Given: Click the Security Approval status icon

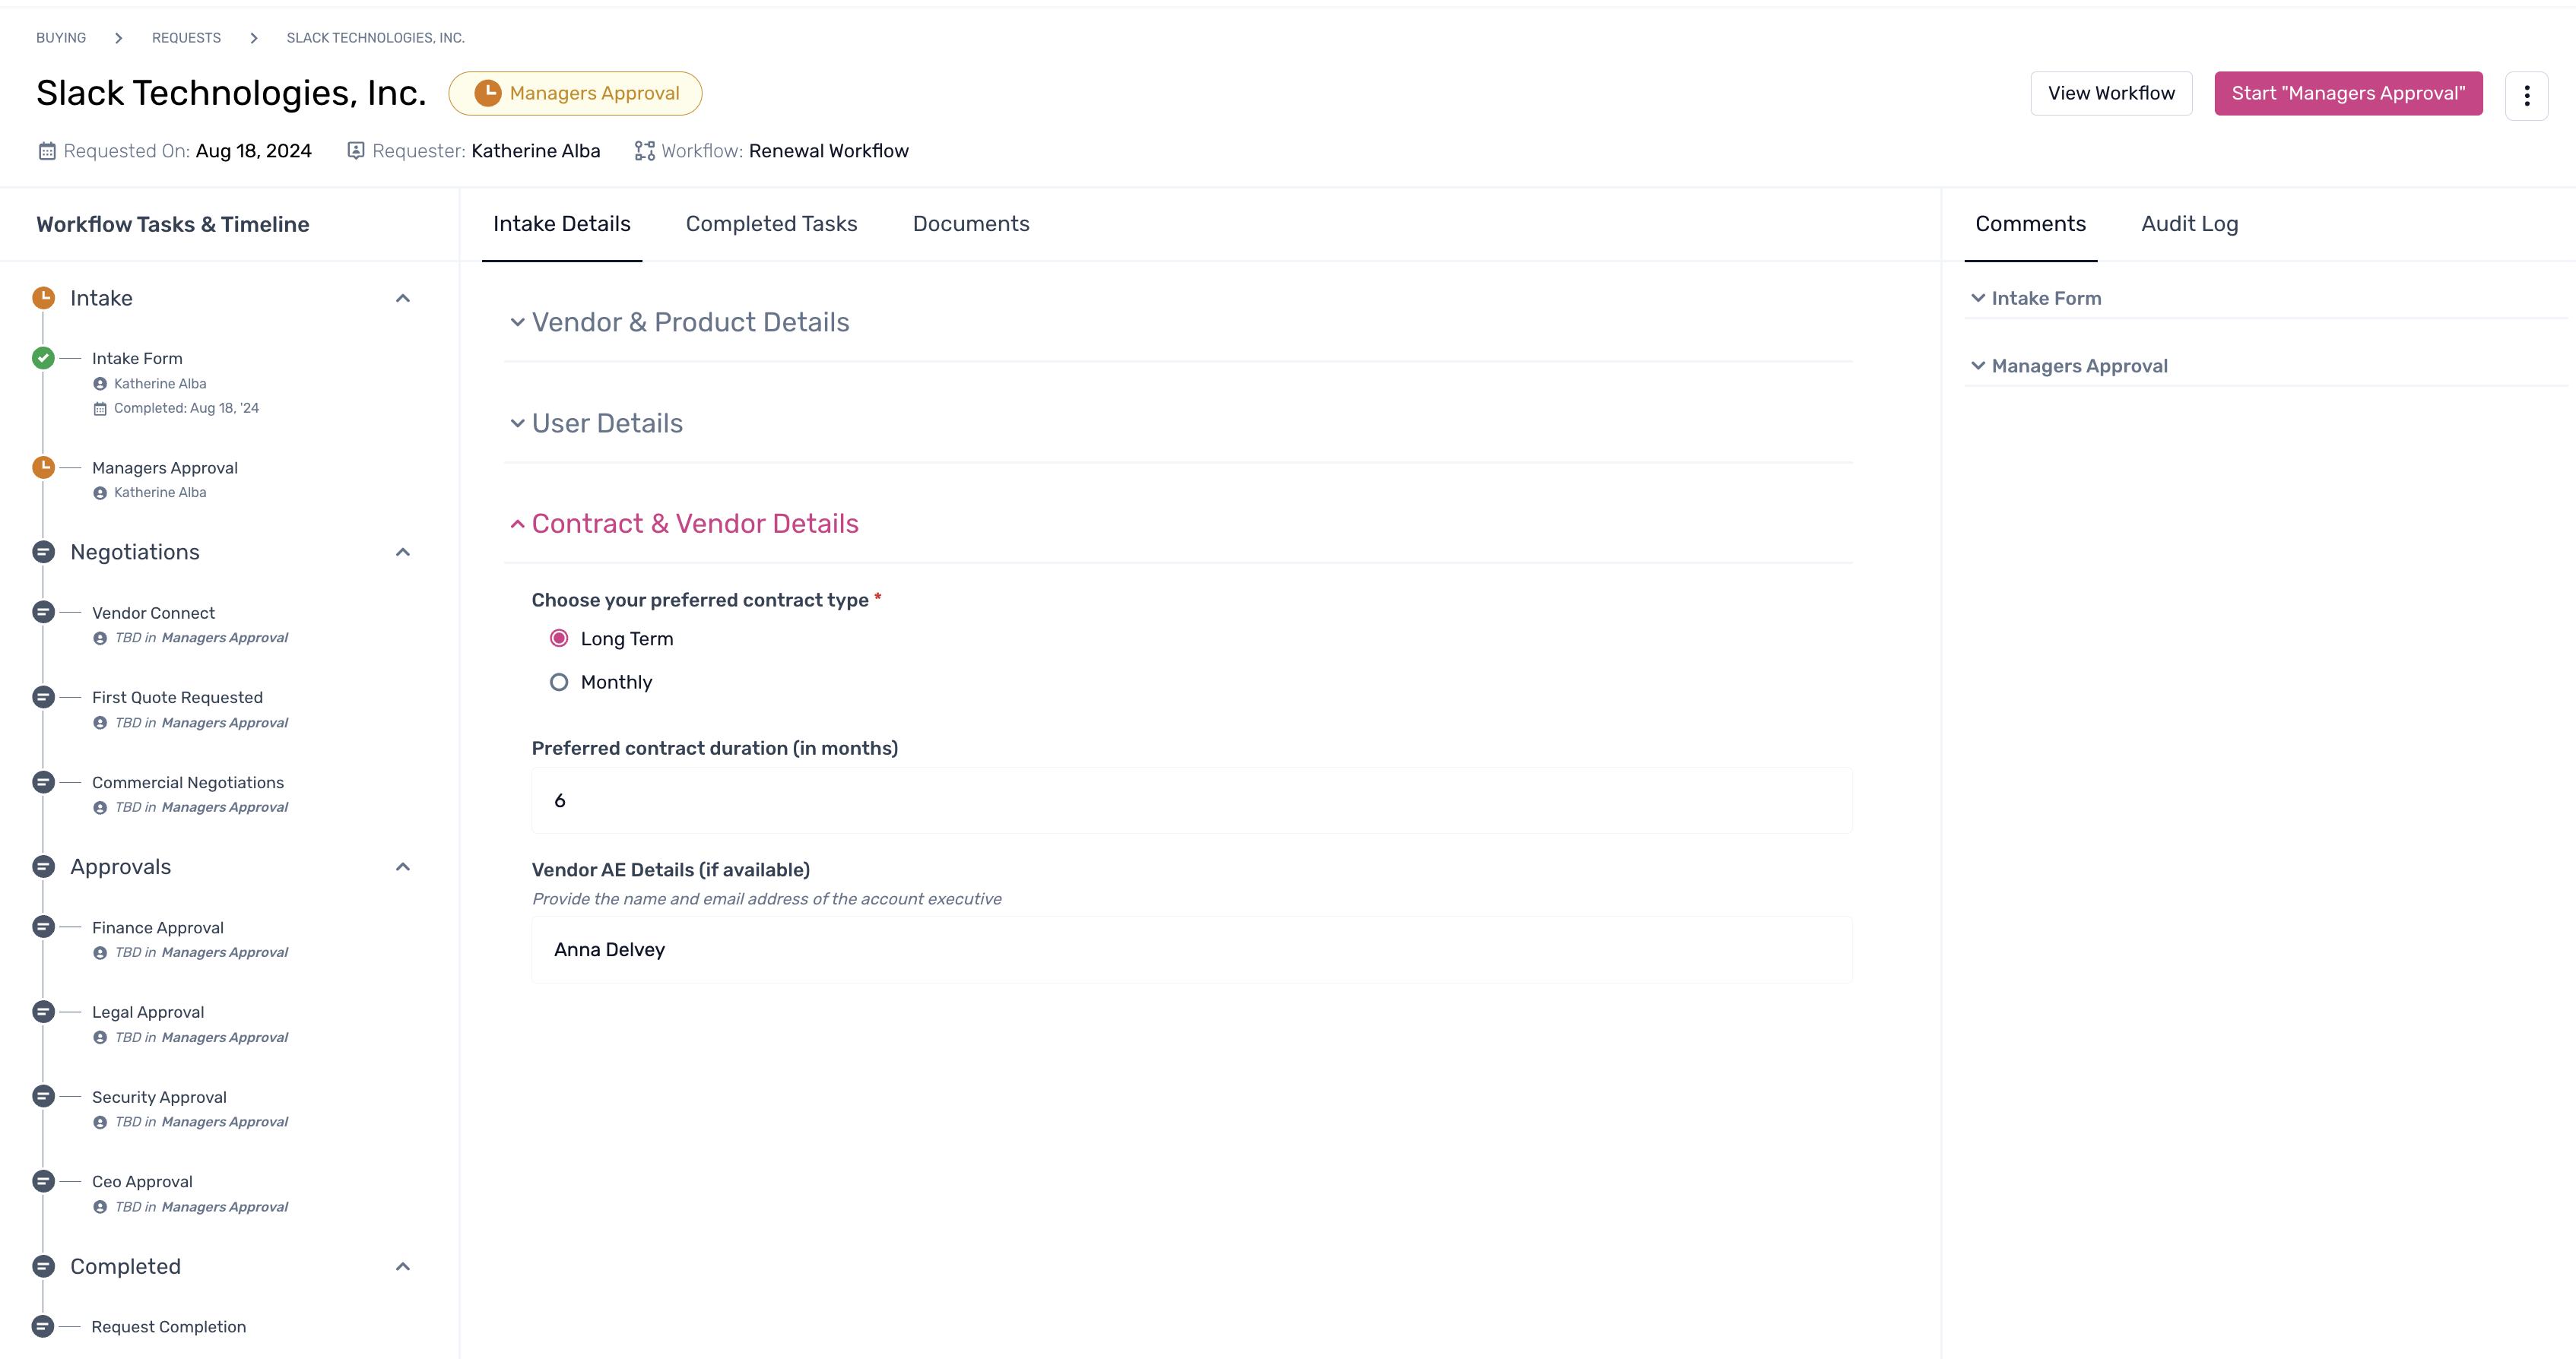Looking at the screenshot, I should [x=43, y=1097].
